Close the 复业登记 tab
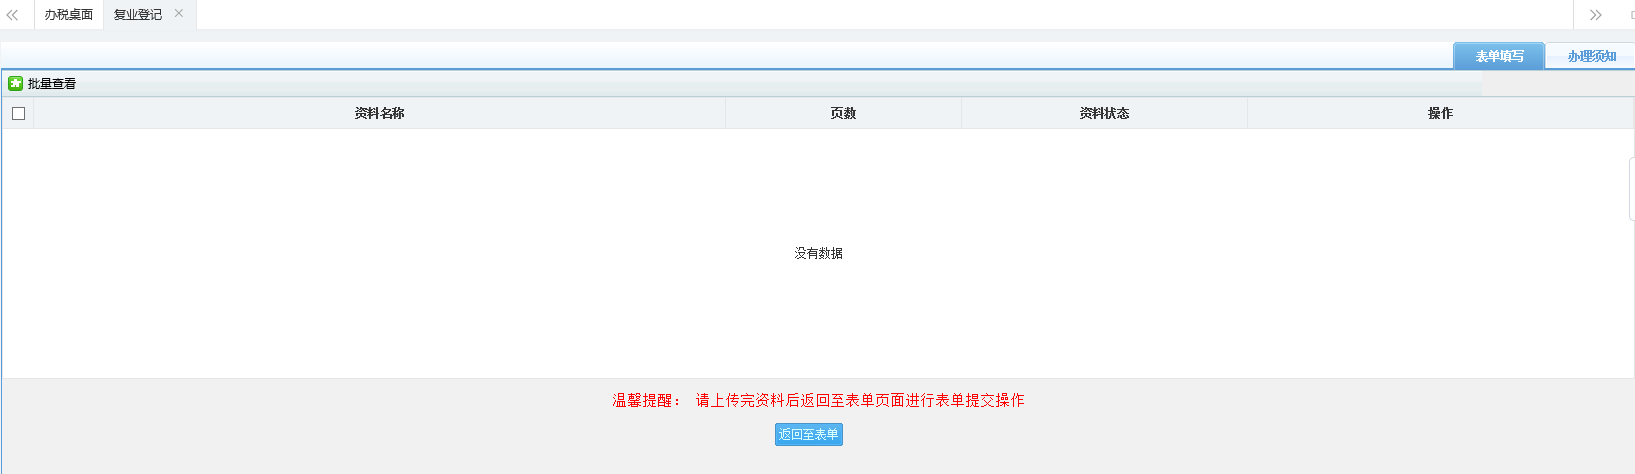Image resolution: width=1635 pixels, height=474 pixels. [179, 14]
